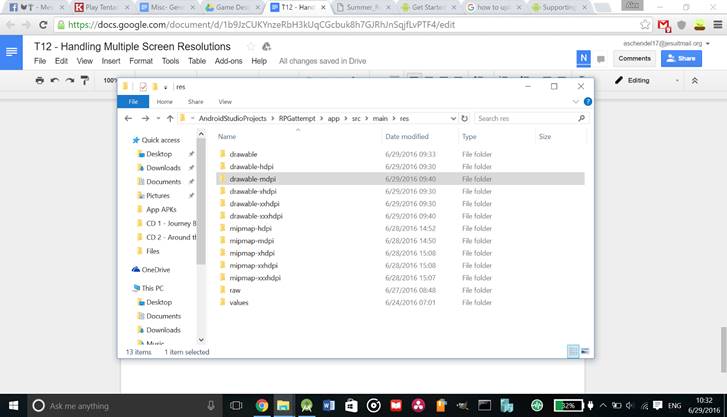The image size is (727, 417).
Task: Click the Comments button
Action: (634, 58)
